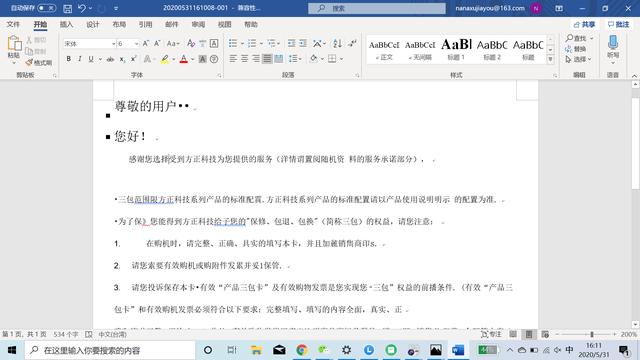
Task: Click the Save disk icon
Action: click(68, 8)
